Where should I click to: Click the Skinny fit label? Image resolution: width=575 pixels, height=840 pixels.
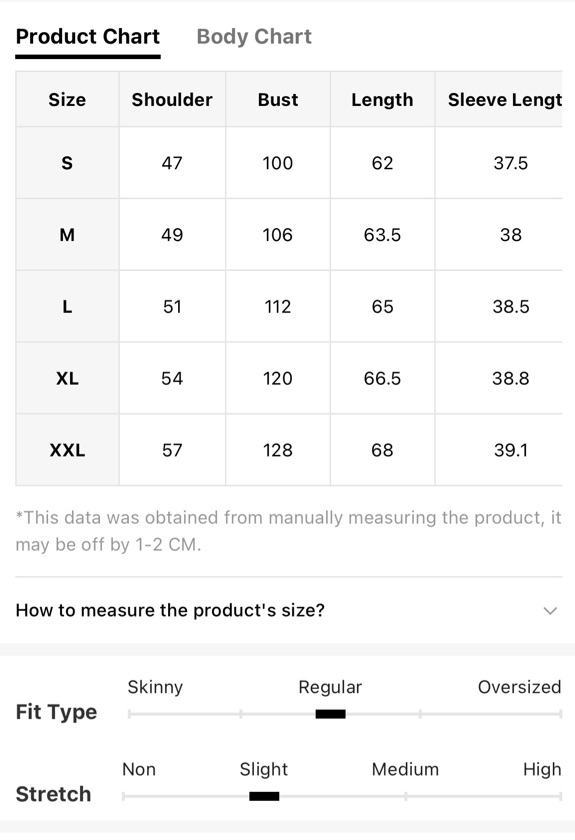point(155,687)
